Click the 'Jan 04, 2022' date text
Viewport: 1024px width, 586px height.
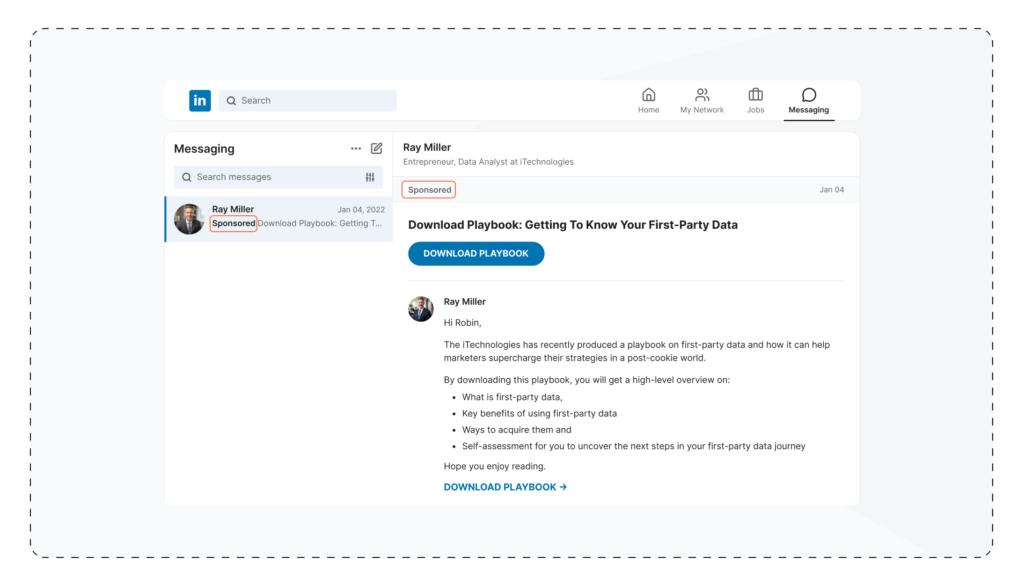click(361, 210)
